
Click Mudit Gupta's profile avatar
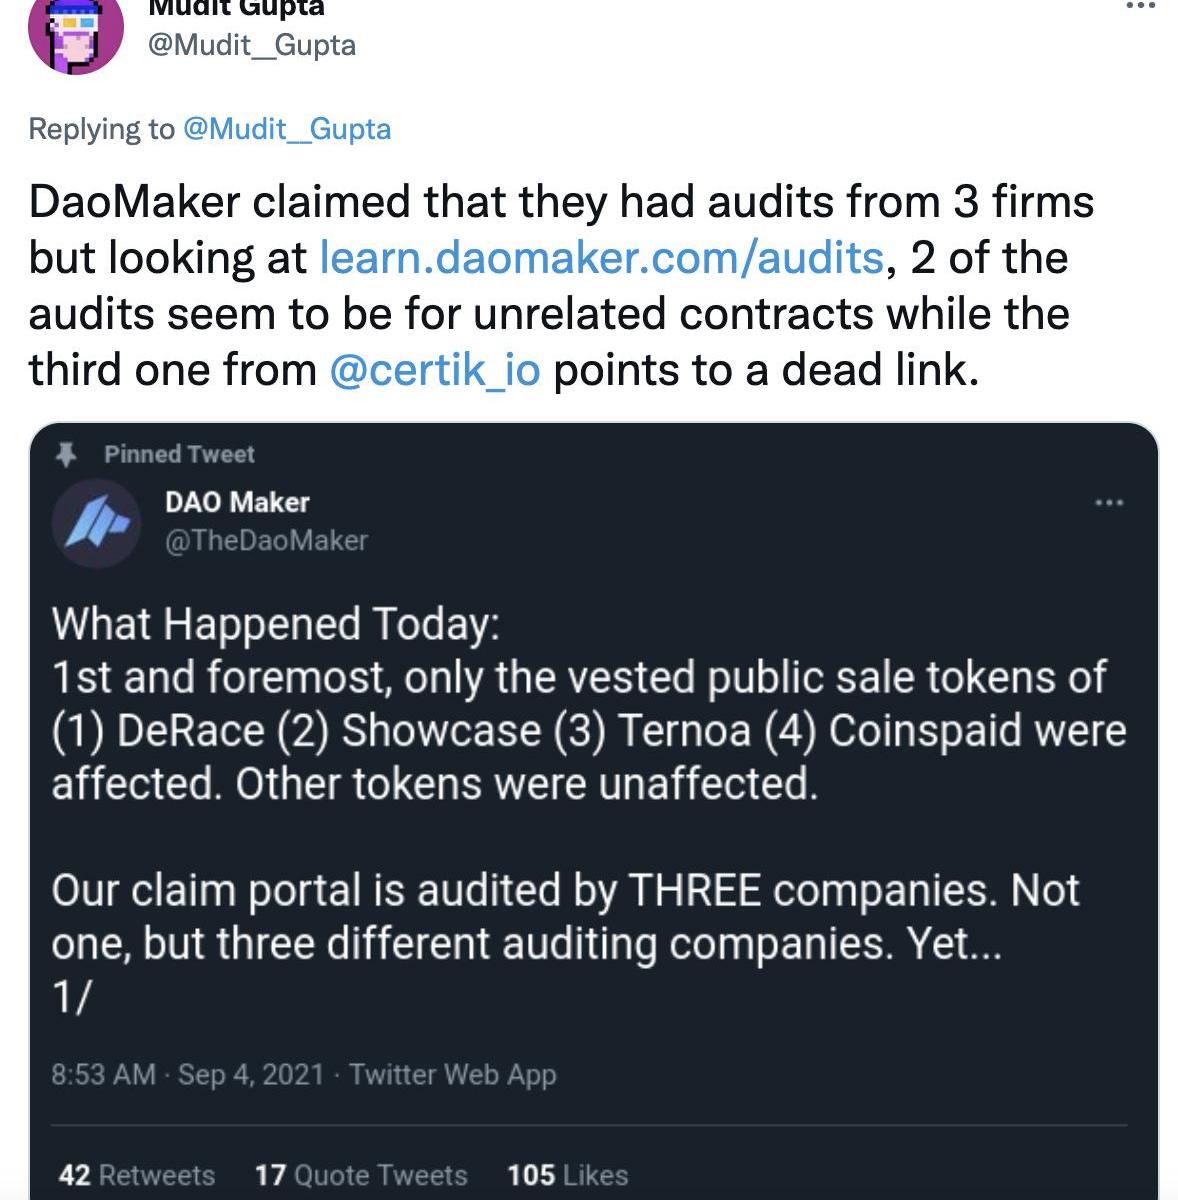point(76,30)
